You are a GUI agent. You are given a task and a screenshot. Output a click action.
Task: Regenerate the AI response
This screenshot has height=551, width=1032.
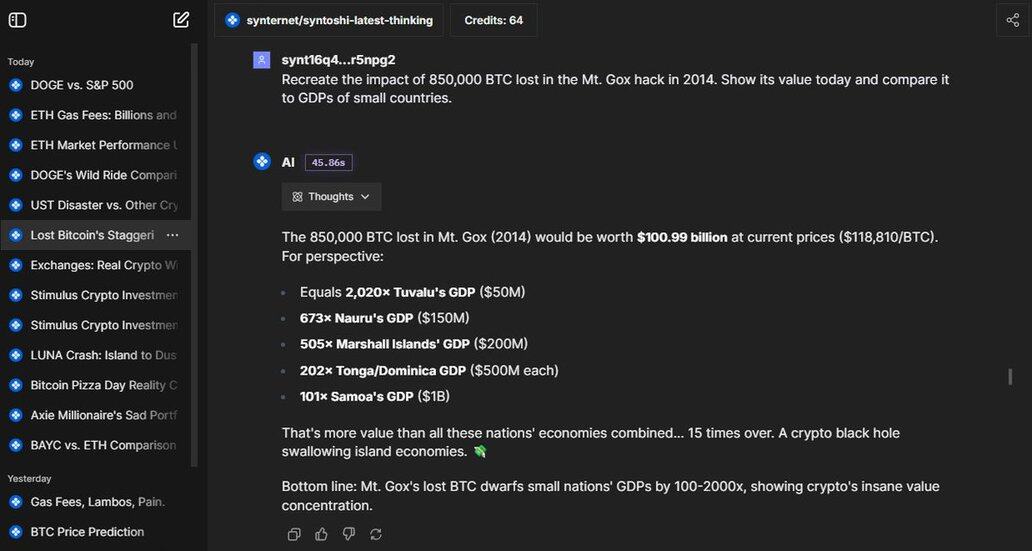376,534
